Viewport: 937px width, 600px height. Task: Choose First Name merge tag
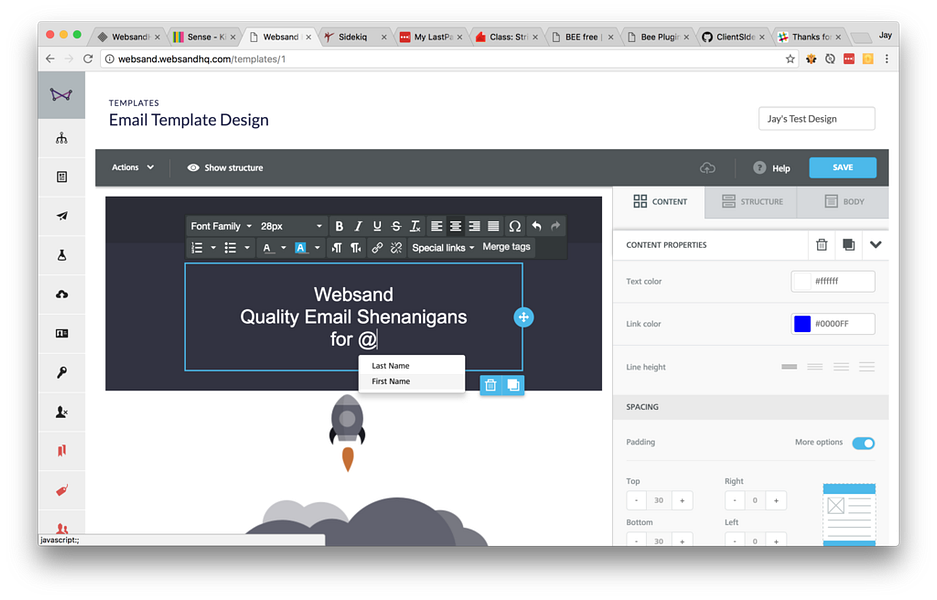click(x=412, y=381)
